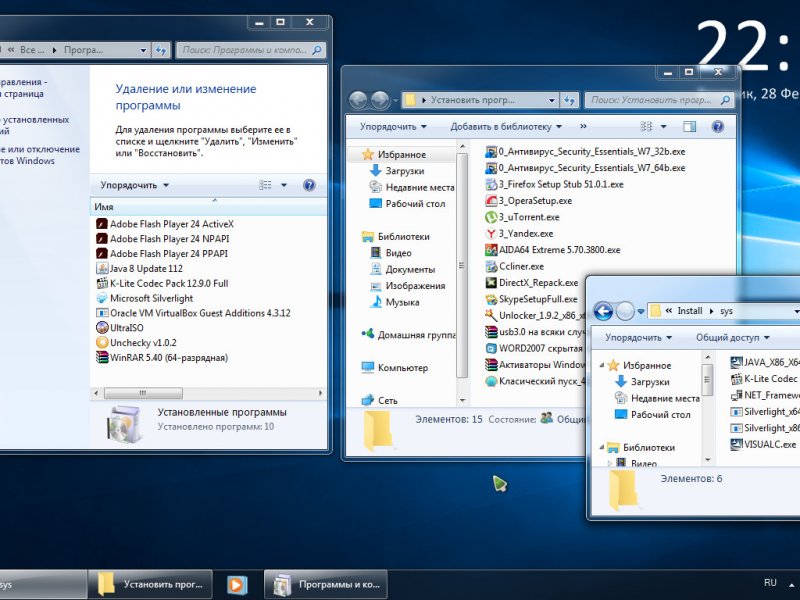Click the WinRAR 5.40 books icon

click(x=102, y=357)
